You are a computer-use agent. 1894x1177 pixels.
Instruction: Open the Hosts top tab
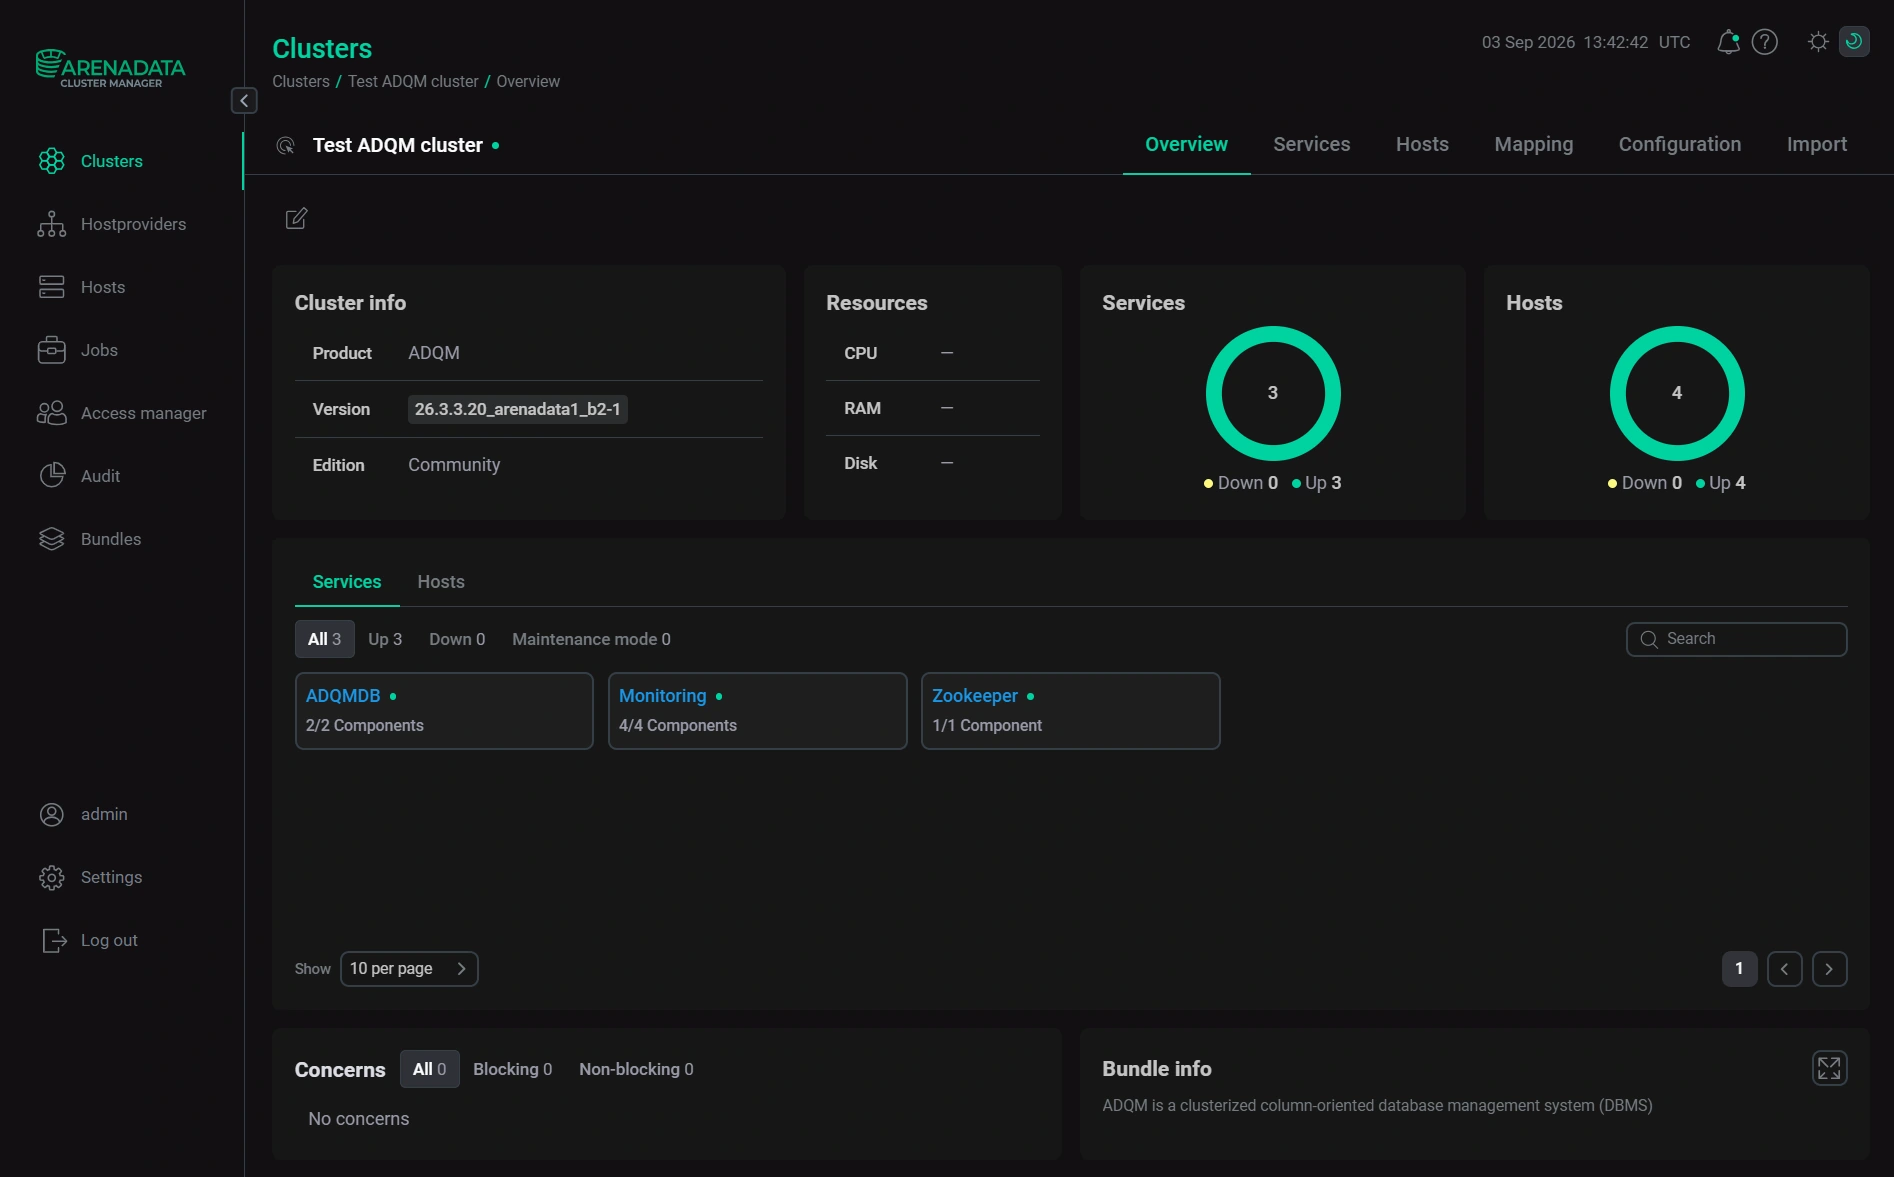coord(1422,144)
